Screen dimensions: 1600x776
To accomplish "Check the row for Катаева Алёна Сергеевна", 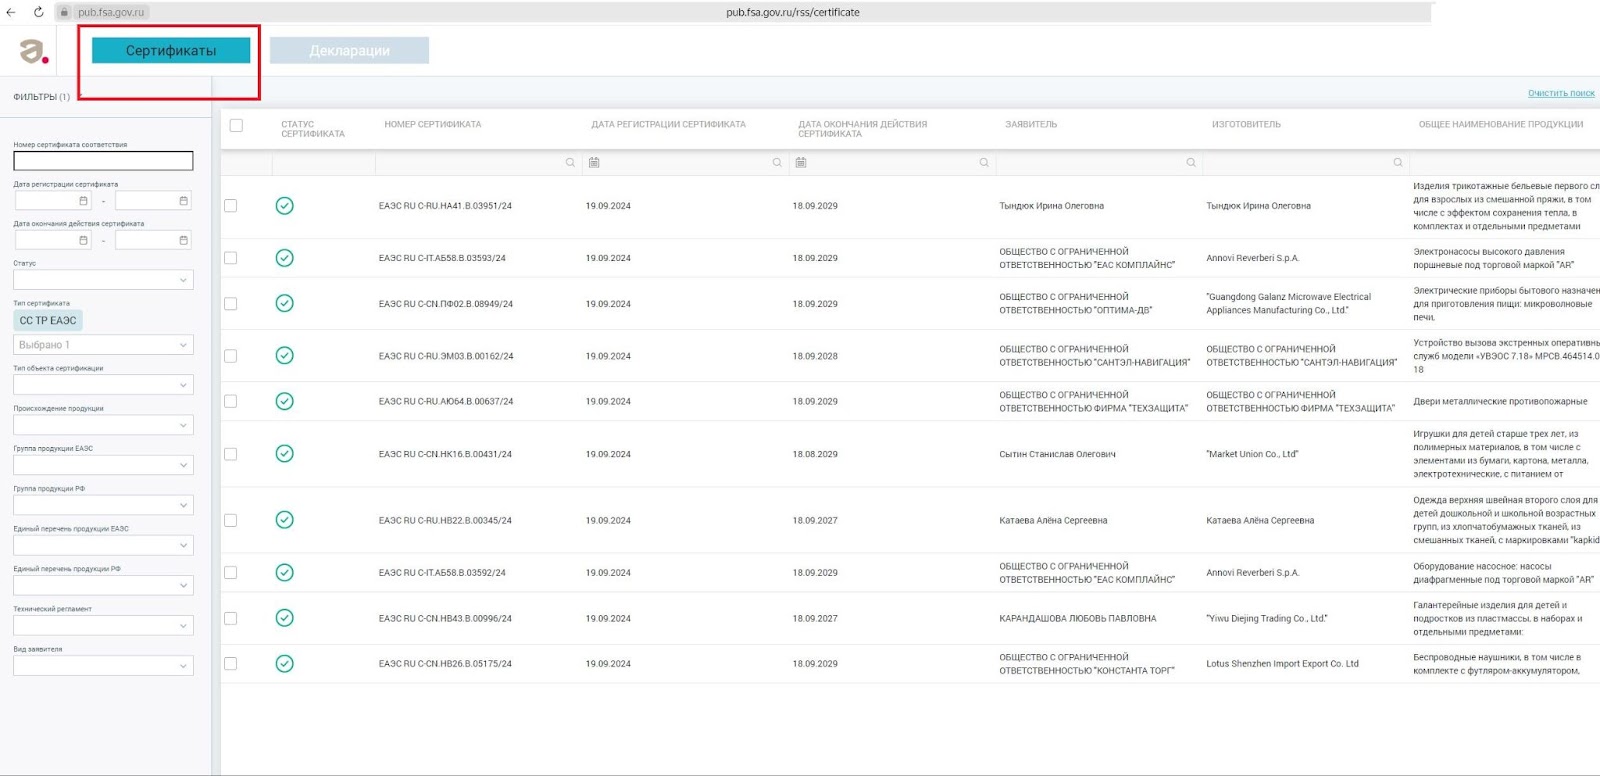I will tap(231, 520).
